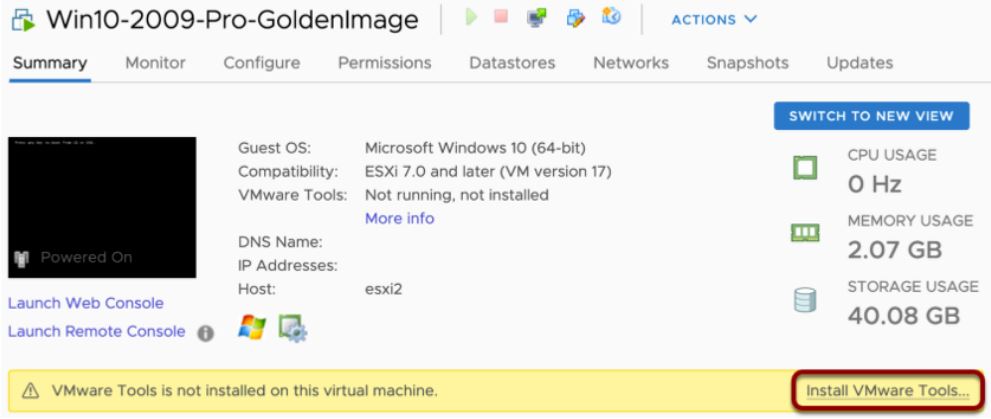The image size is (991, 419).
Task: Select the Datastores tab
Action: click(511, 63)
